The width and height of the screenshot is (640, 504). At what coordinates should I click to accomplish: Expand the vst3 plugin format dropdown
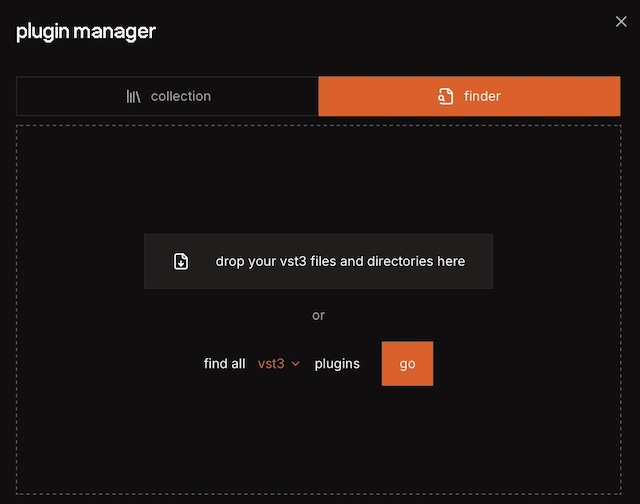point(279,364)
